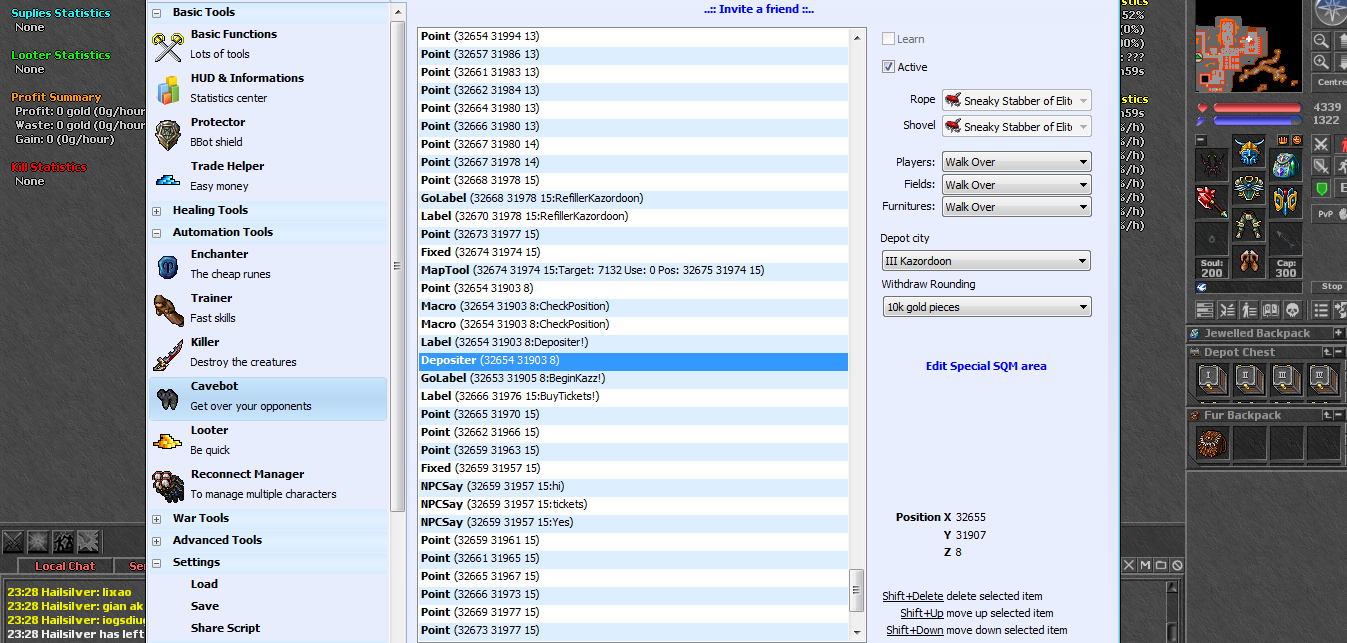The height and width of the screenshot is (643, 1347).
Task: Click the Invite a friend link
Action: (x=758, y=9)
